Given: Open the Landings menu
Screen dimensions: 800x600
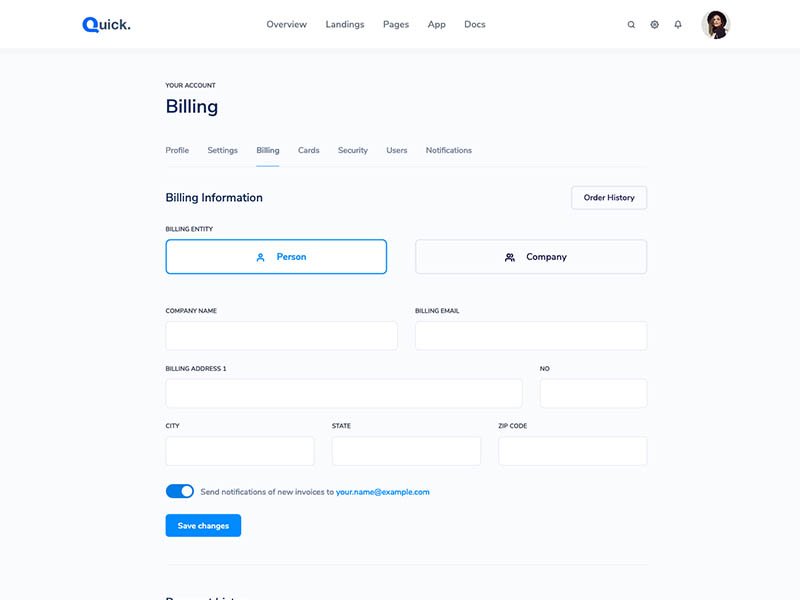Looking at the screenshot, I should [x=345, y=25].
